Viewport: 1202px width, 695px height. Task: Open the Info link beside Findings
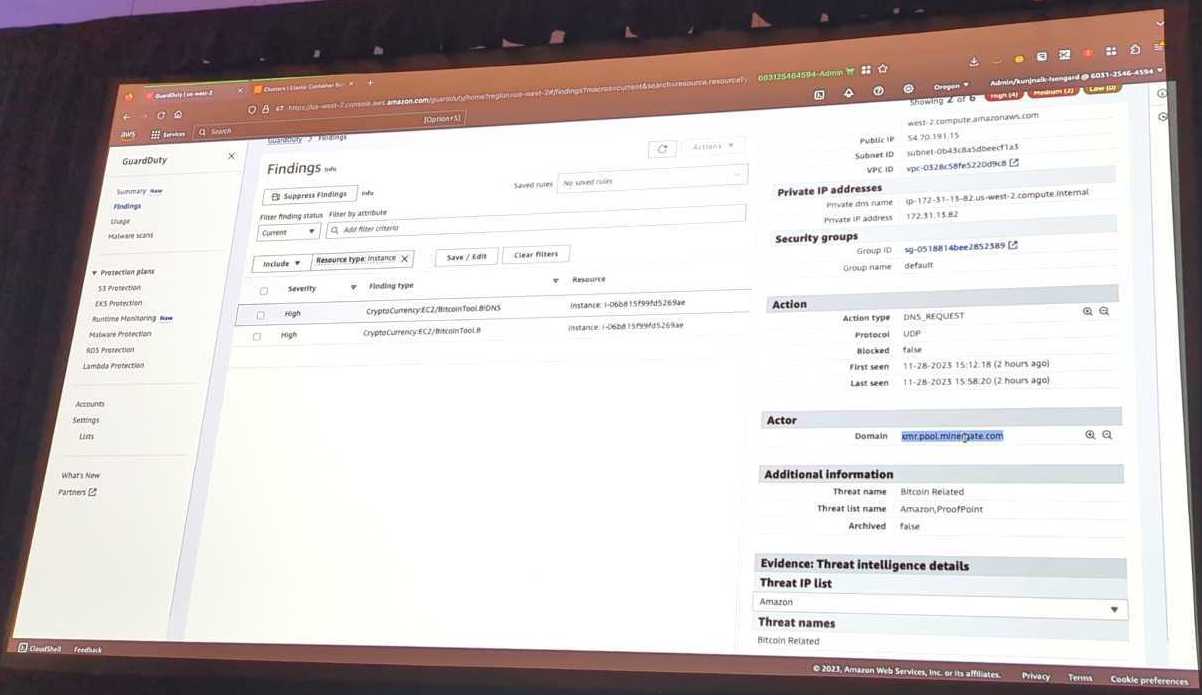331,170
